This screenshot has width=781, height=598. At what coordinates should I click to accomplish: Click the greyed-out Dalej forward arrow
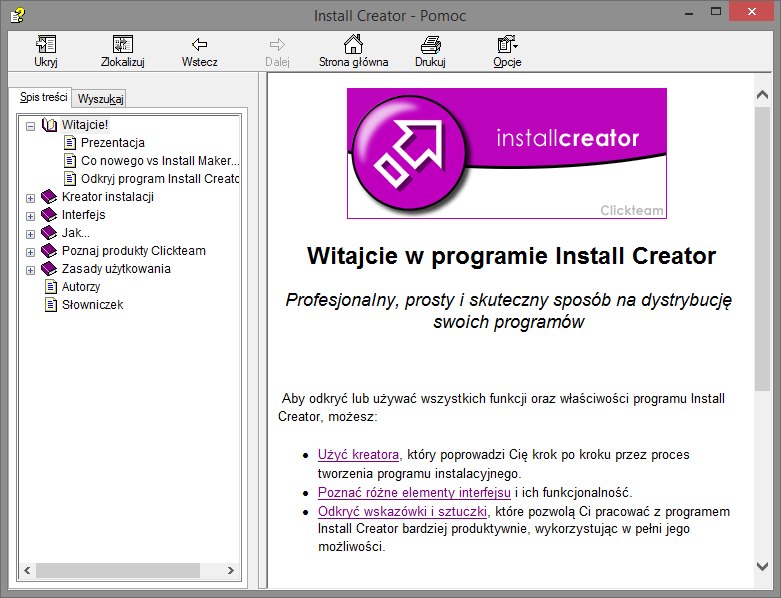click(x=277, y=44)
